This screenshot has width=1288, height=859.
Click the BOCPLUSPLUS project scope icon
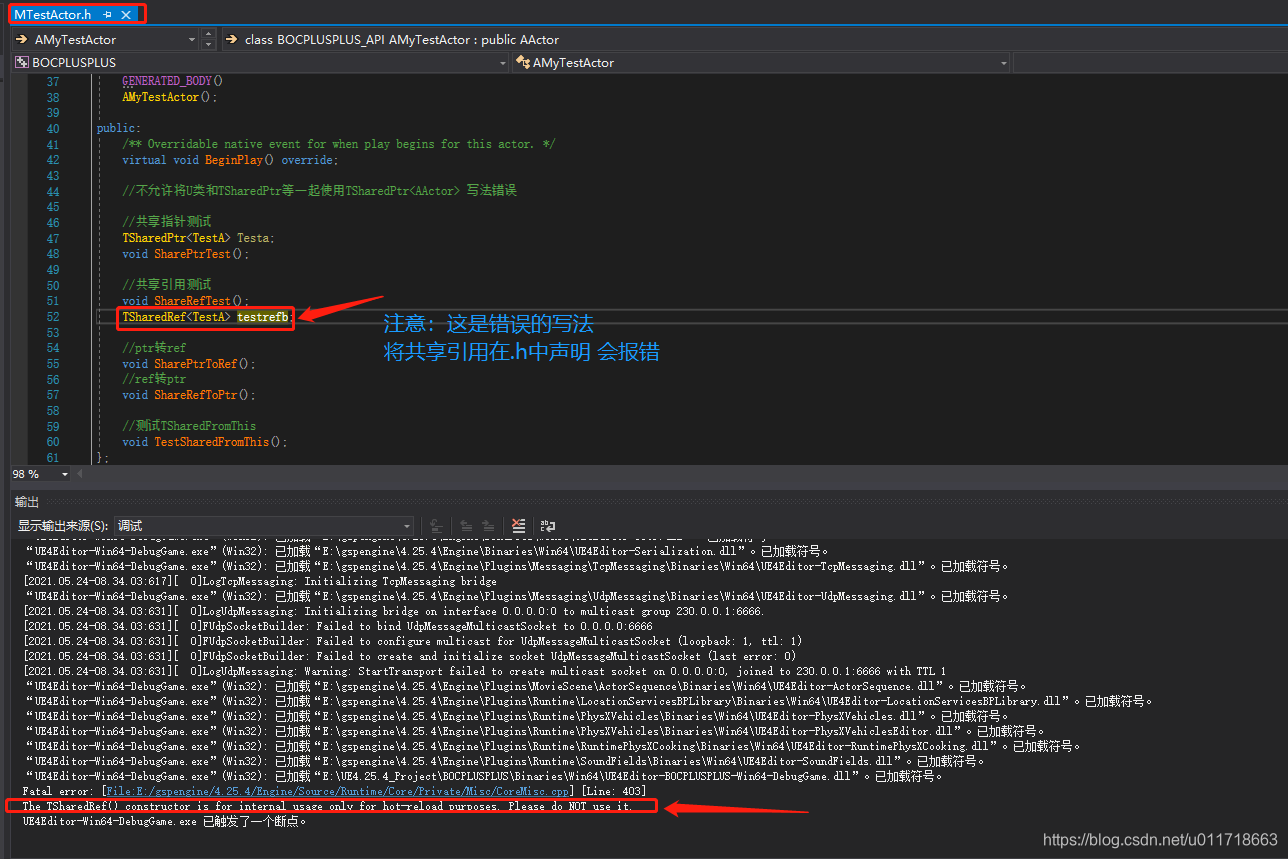pos(21,62)
